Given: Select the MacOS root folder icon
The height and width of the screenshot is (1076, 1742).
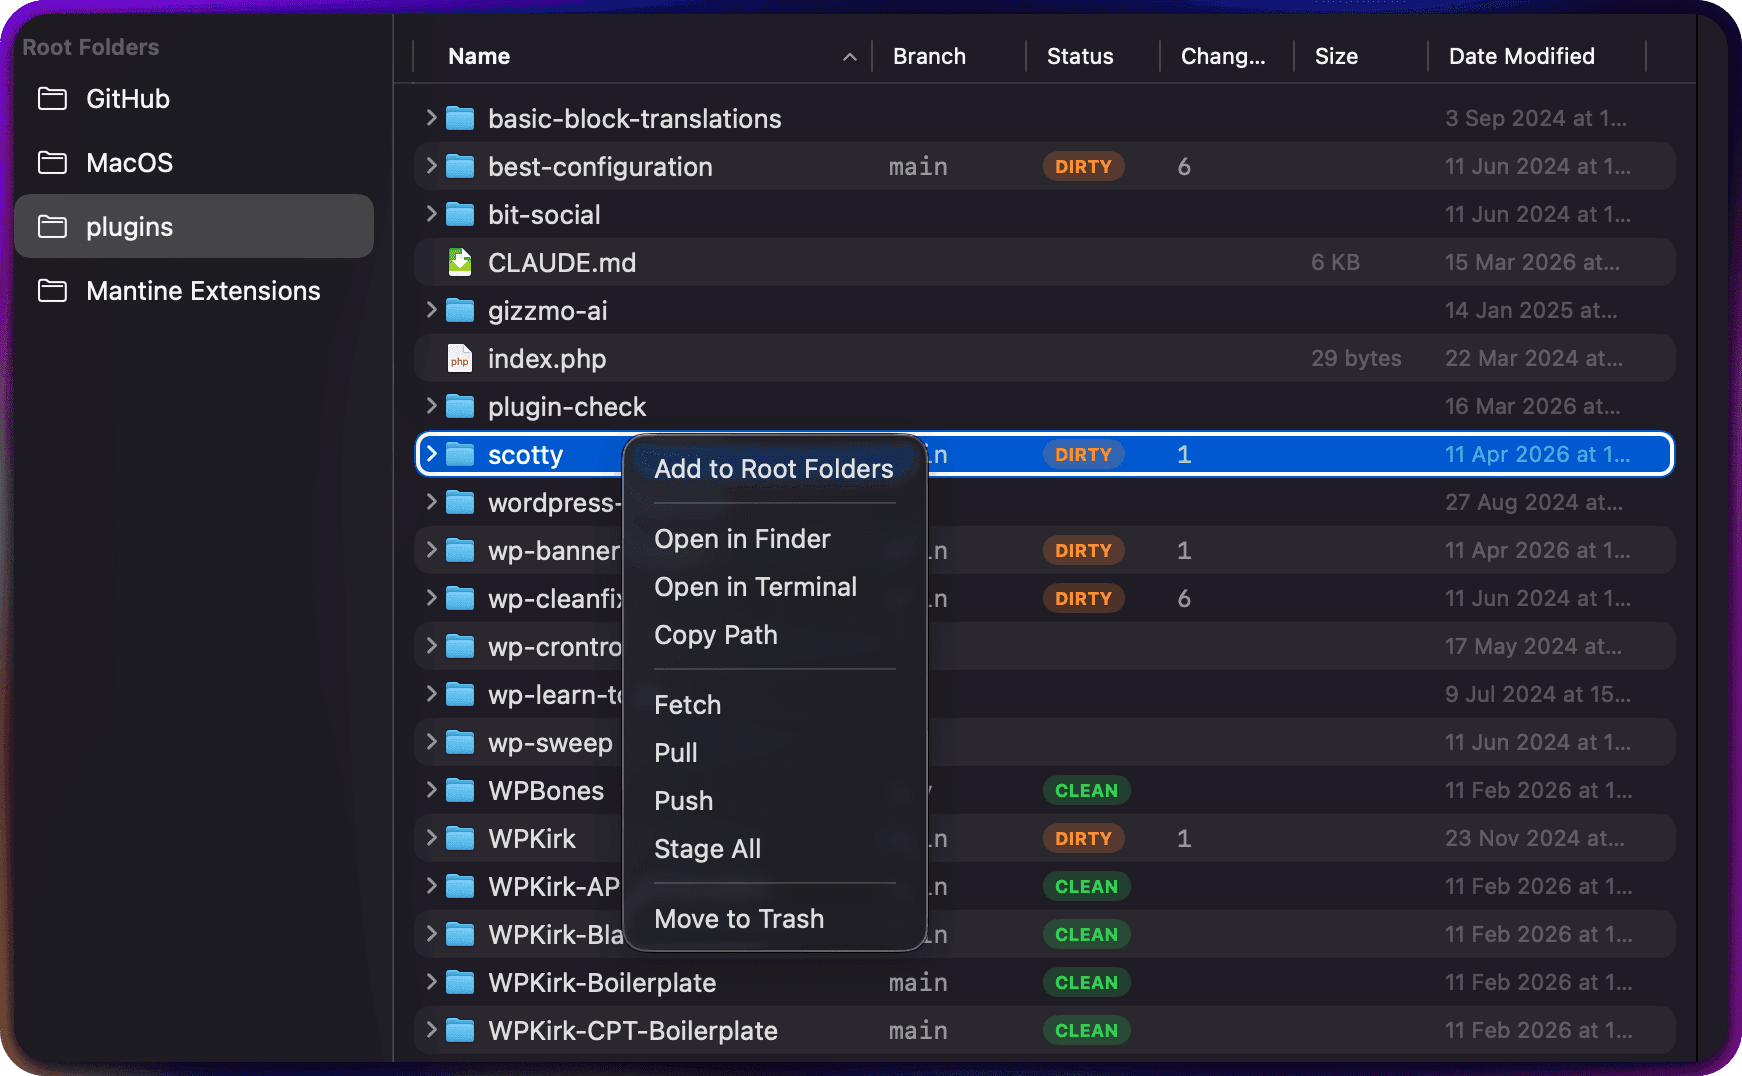Looking at the screenshot, I should pos(54,162).
